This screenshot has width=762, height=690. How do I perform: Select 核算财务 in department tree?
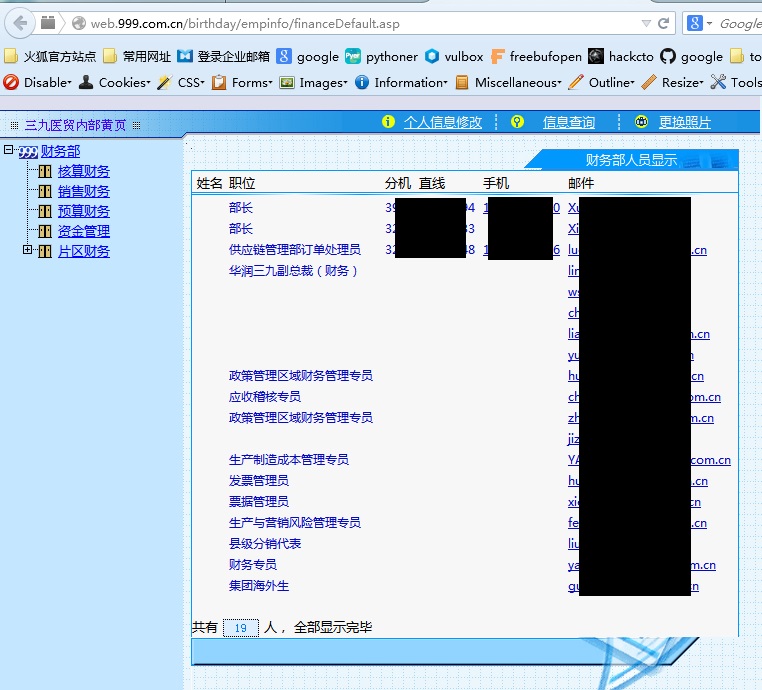tap(84, 172)
